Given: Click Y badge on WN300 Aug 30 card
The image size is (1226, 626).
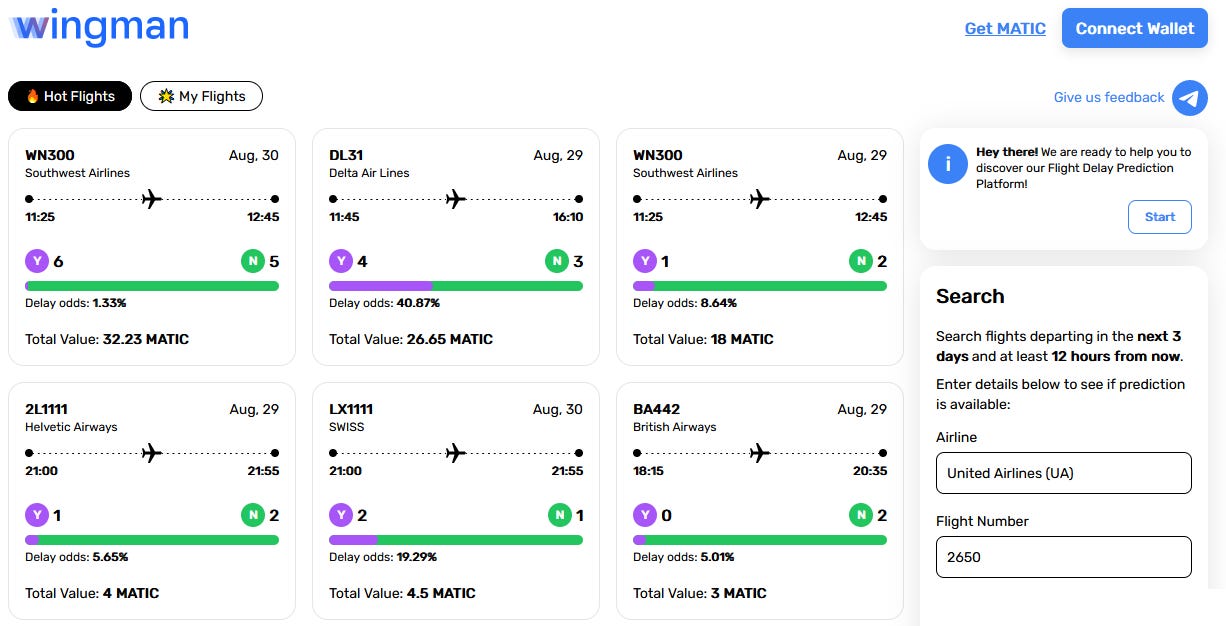Looking at the screenshot, I should click(37, 262).
